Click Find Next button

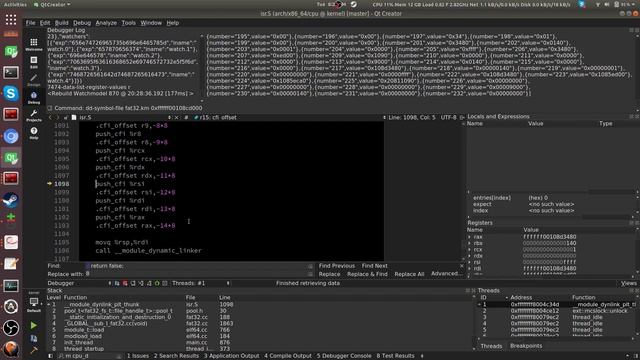point(374,266)
